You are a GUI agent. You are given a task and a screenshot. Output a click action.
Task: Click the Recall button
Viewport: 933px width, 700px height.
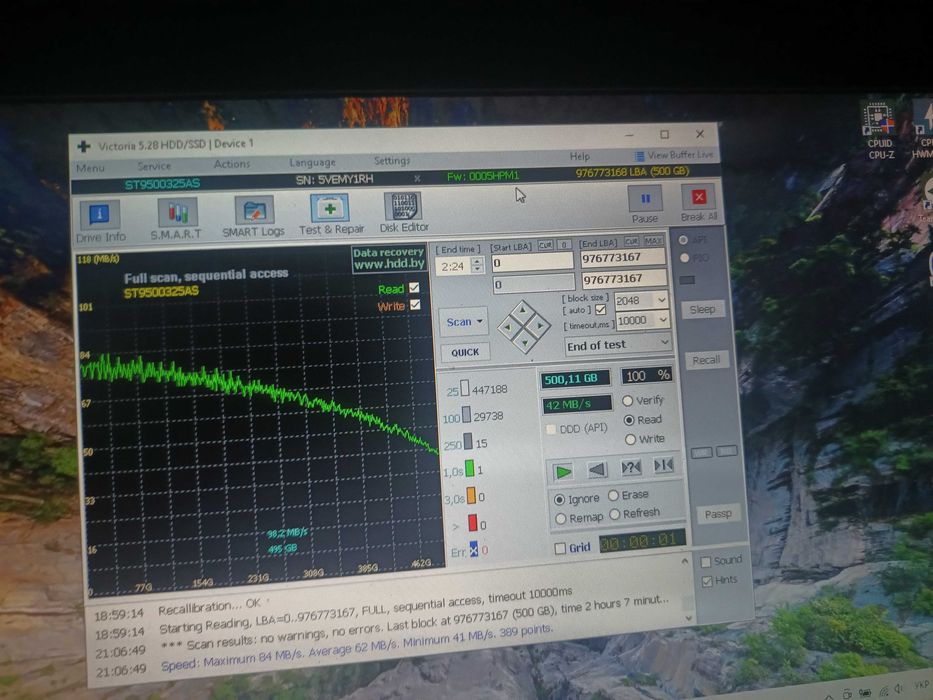click(706, 360)
